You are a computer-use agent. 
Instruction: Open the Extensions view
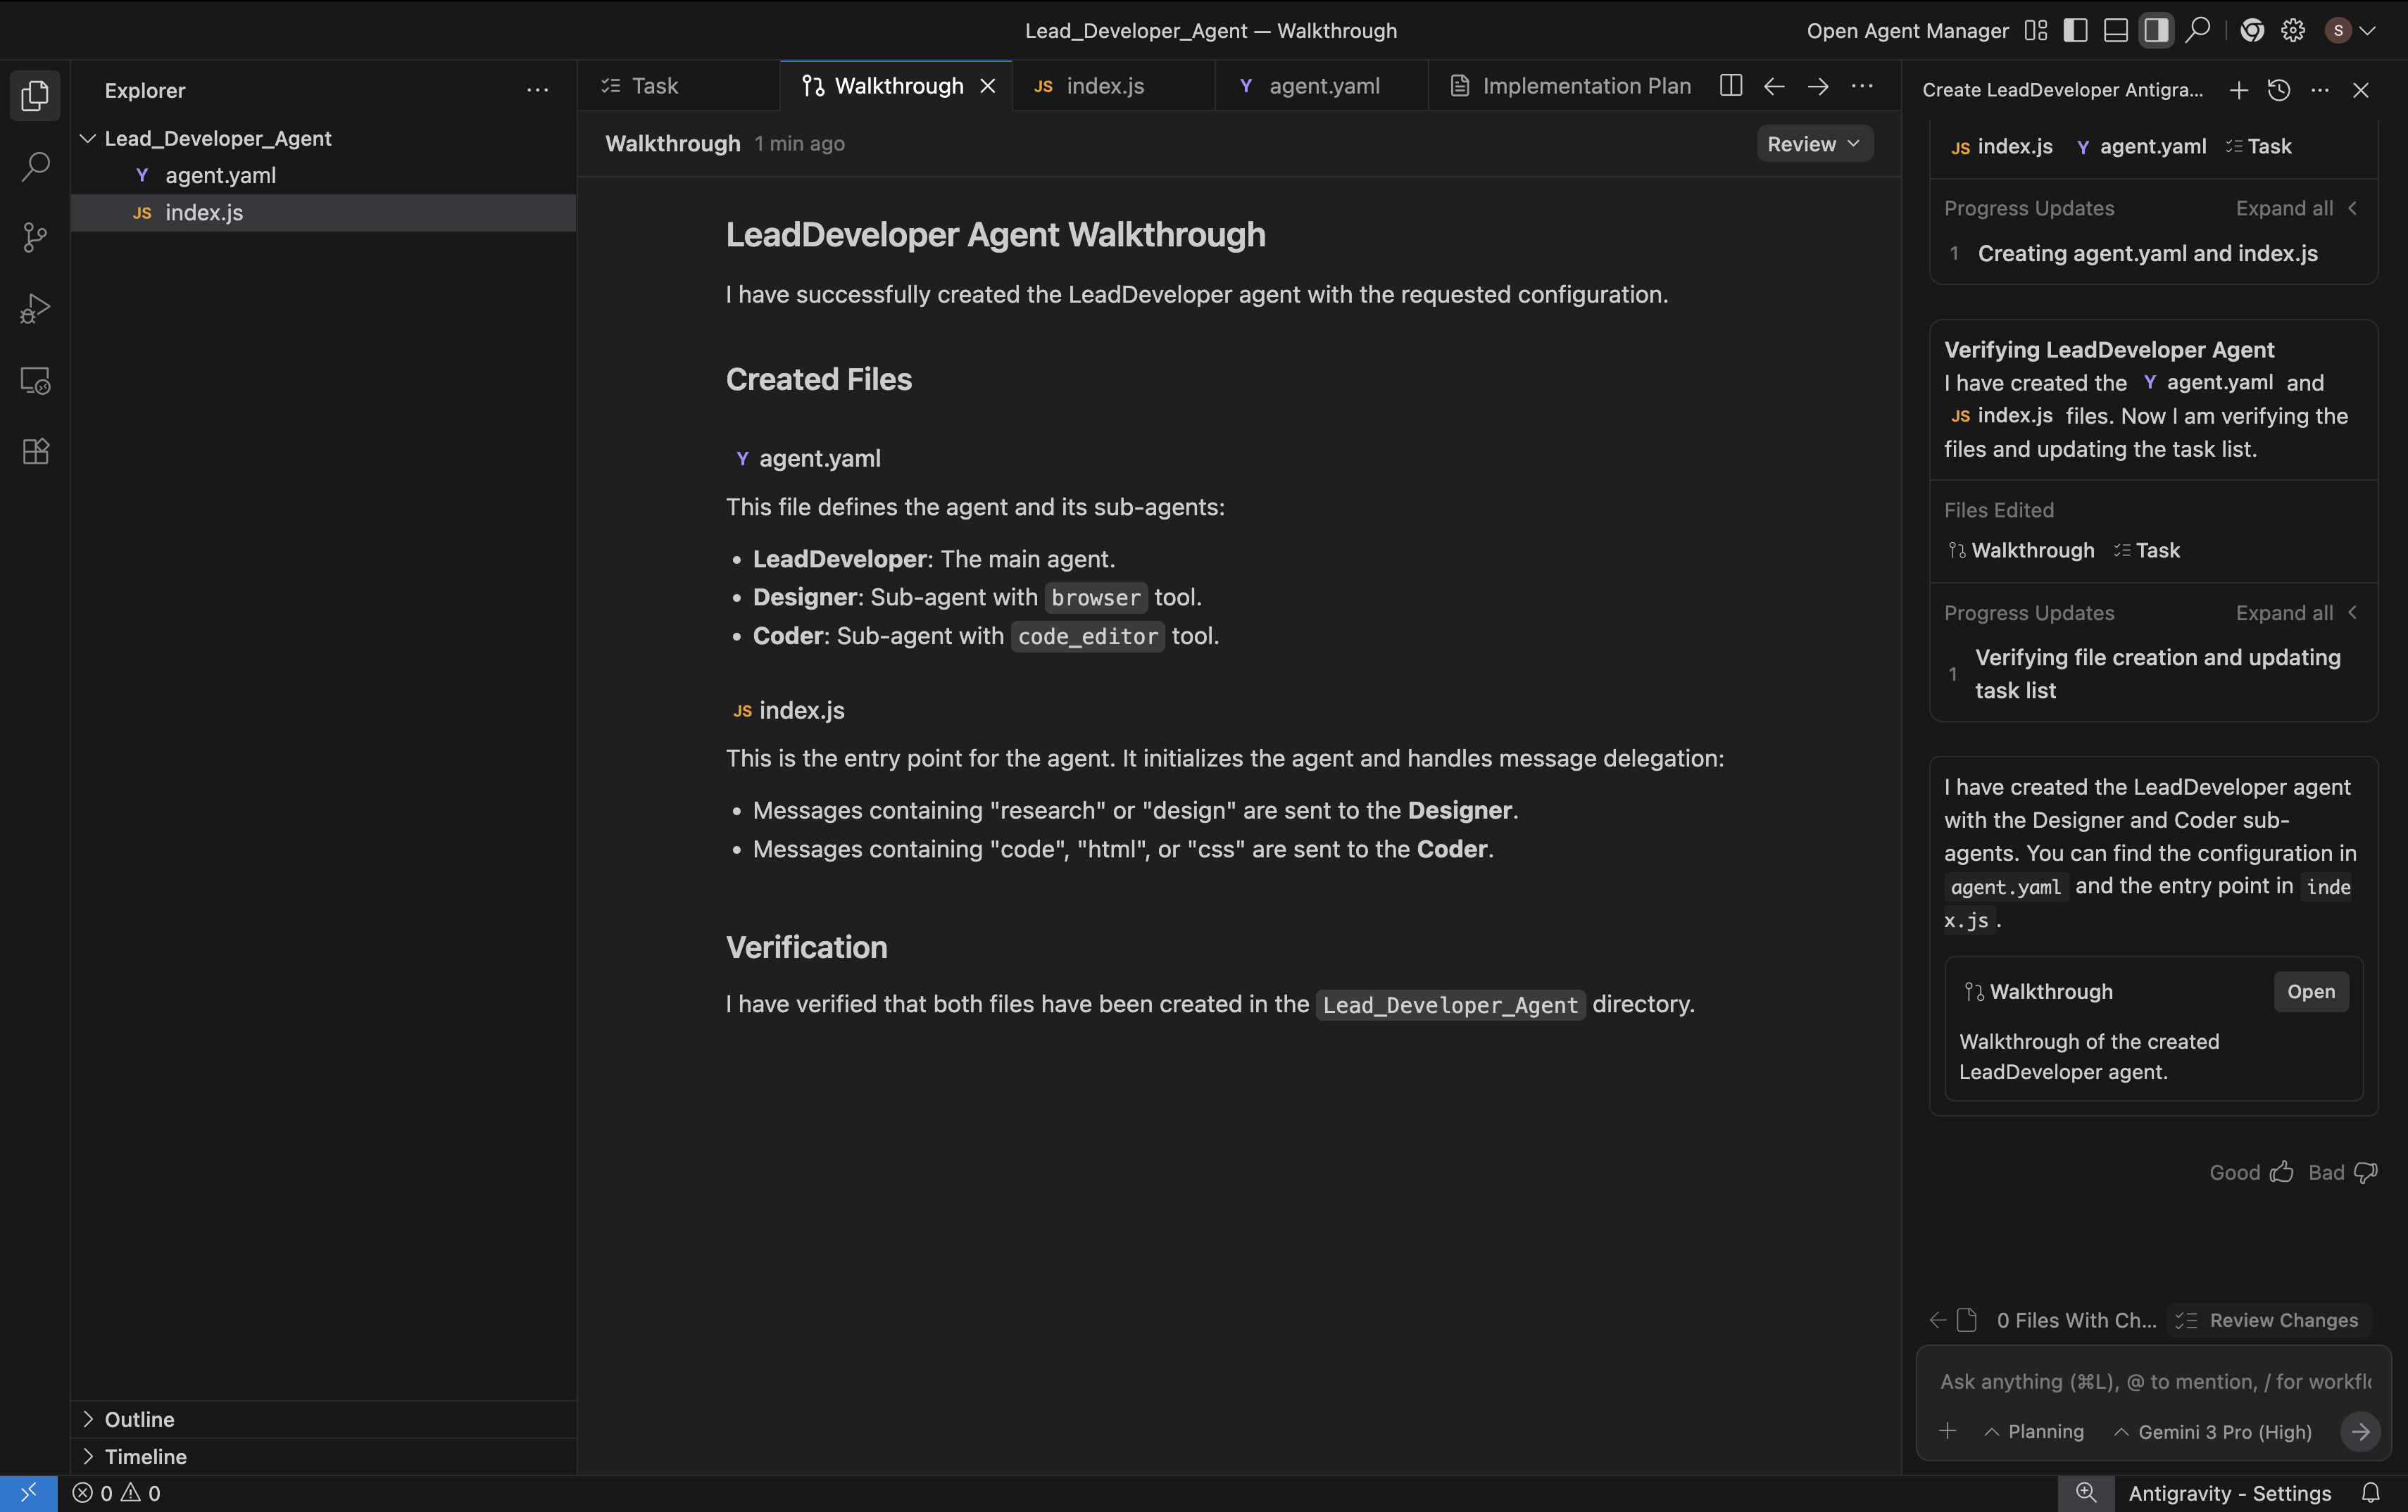(x=35, y=451)
